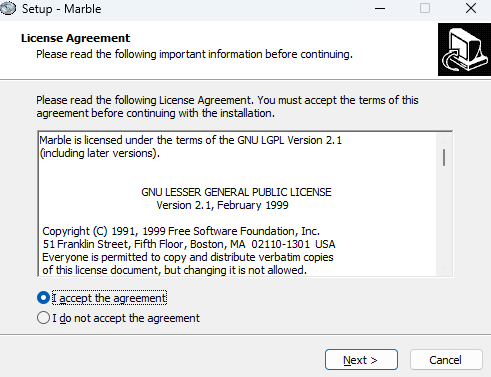Minimize the Marble Setup window

[380, 8]
